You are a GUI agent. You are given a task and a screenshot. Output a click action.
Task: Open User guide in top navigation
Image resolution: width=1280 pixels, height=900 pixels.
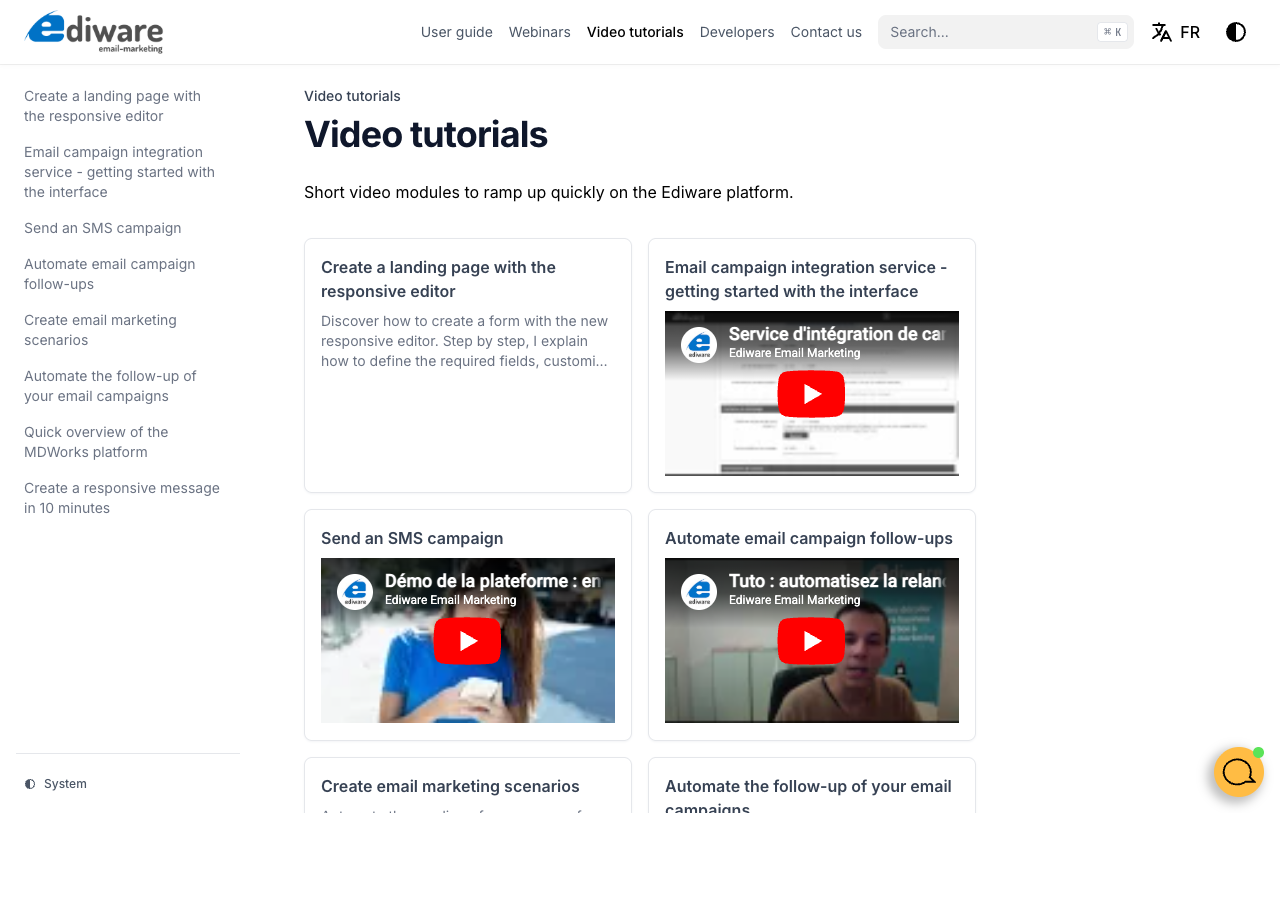pos(457,32)
